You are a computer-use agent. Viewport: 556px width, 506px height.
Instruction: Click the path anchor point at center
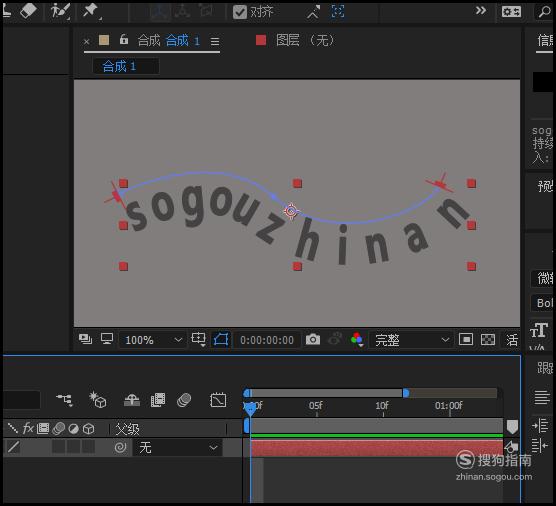click(291, 211)
